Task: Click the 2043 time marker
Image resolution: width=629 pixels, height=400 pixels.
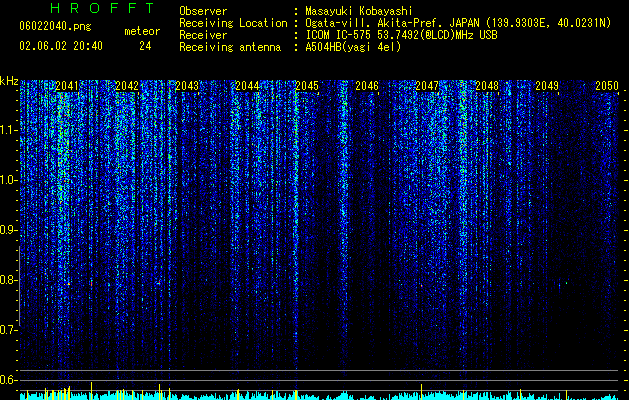Action: pyautogui.click(x=187, y=86)
